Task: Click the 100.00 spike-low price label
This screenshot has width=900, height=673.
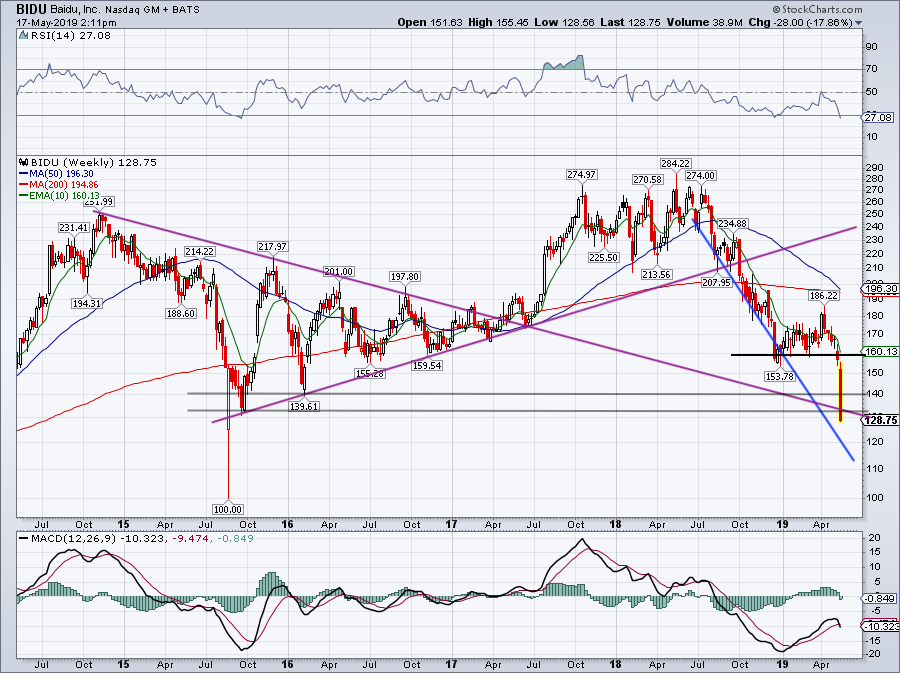Action: coord(228,509)
